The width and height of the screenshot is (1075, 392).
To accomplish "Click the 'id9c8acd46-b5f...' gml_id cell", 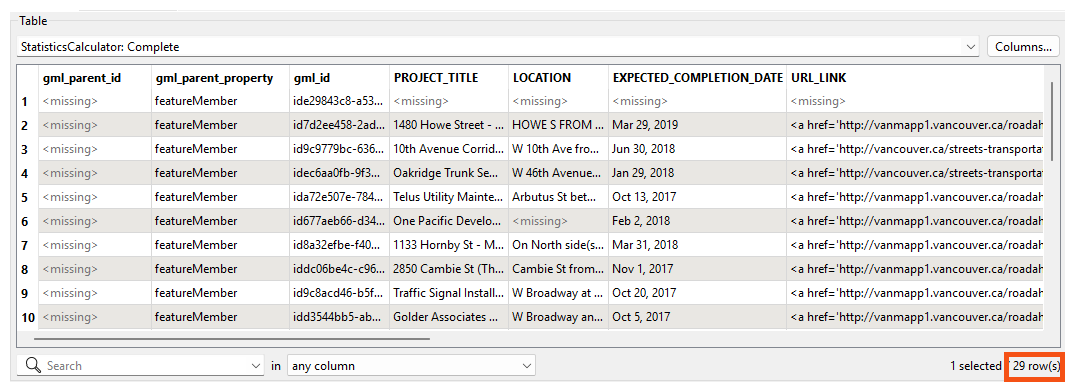I will tap(339, 293).
